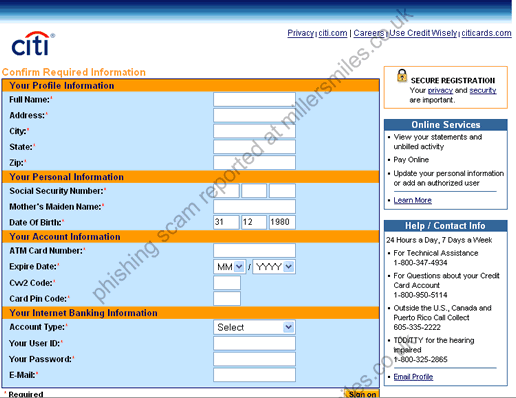Click the padlock Secure Registration icon
Viewport: 516px width, 398px height.
pyautogui.click(x=402, y=76)
